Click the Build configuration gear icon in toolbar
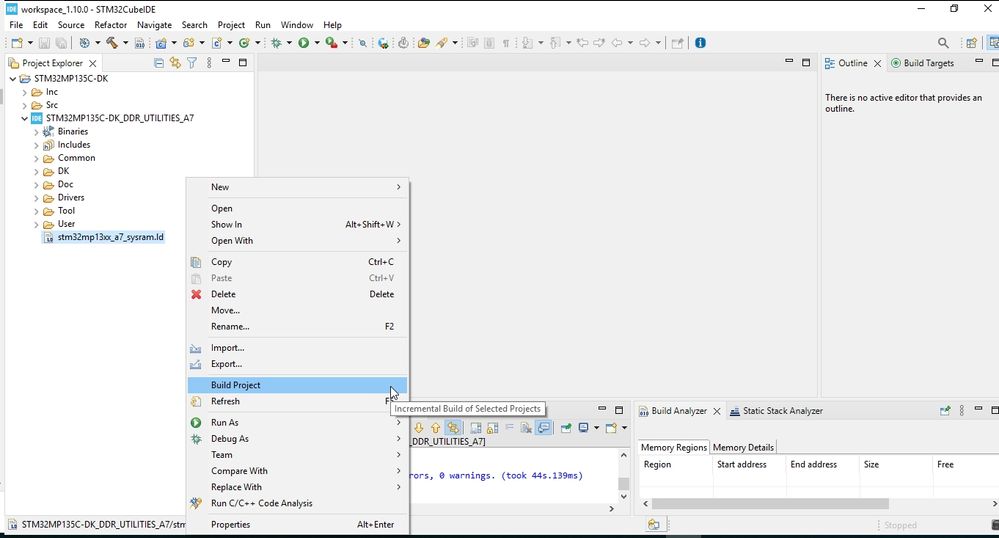Screen dimensions: 999x538 pyautogui.click(x=84, y=43)
